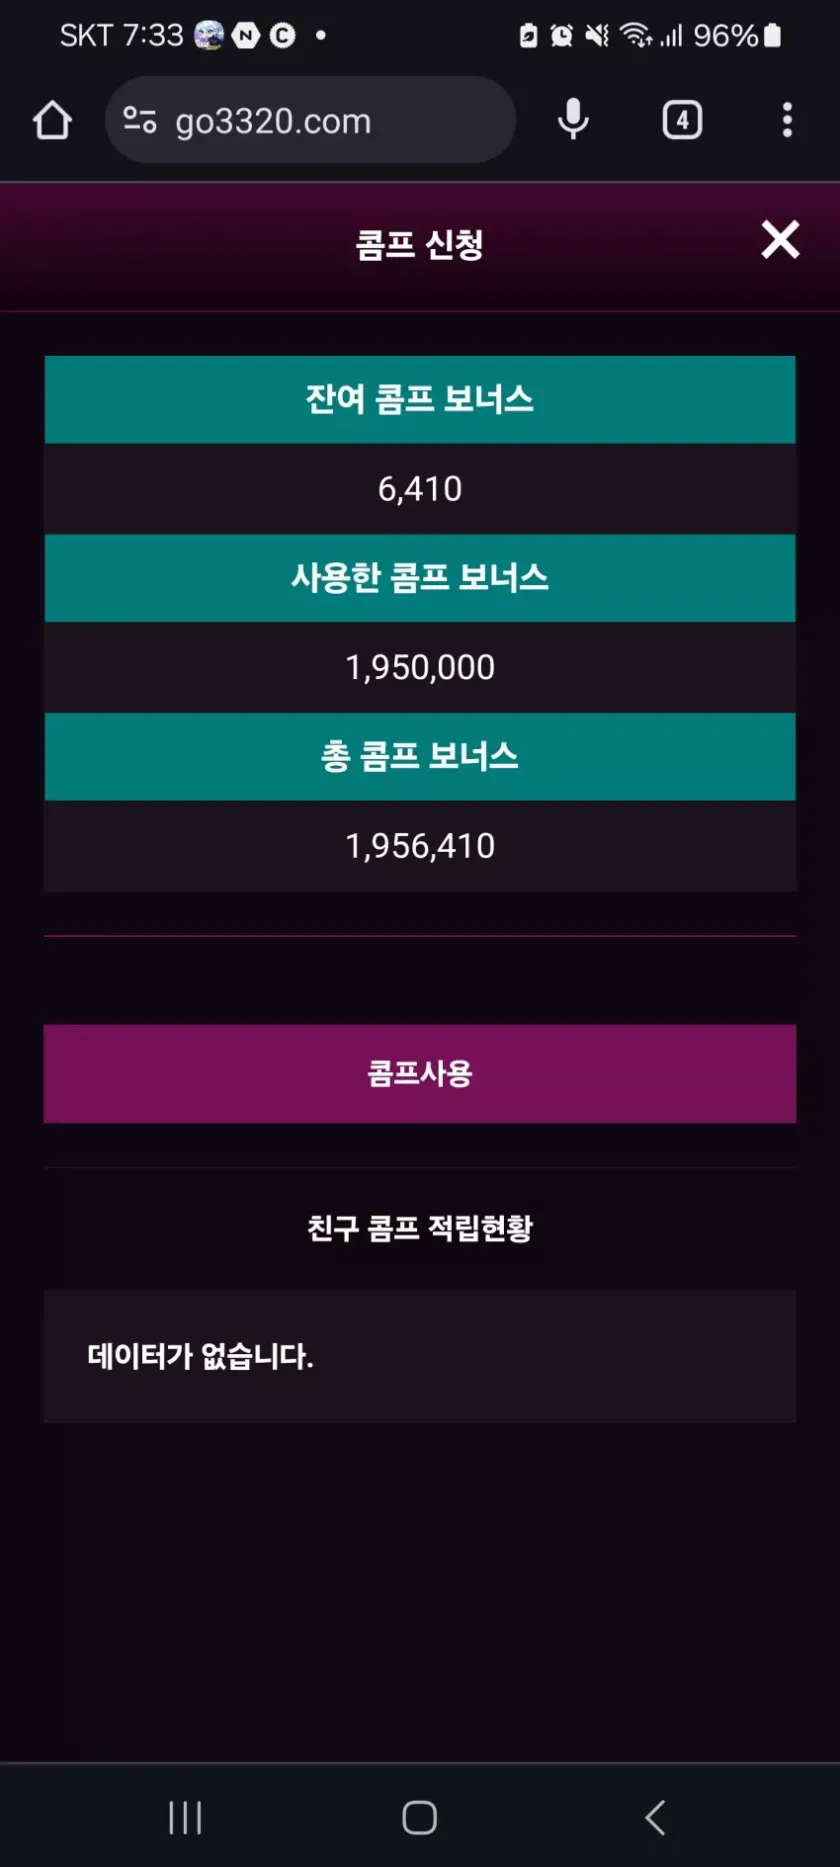Tap the Android home navigation button
The width and height of the screenshot is (840, 1867).
pyautogui.click(x=420, y=1817)
